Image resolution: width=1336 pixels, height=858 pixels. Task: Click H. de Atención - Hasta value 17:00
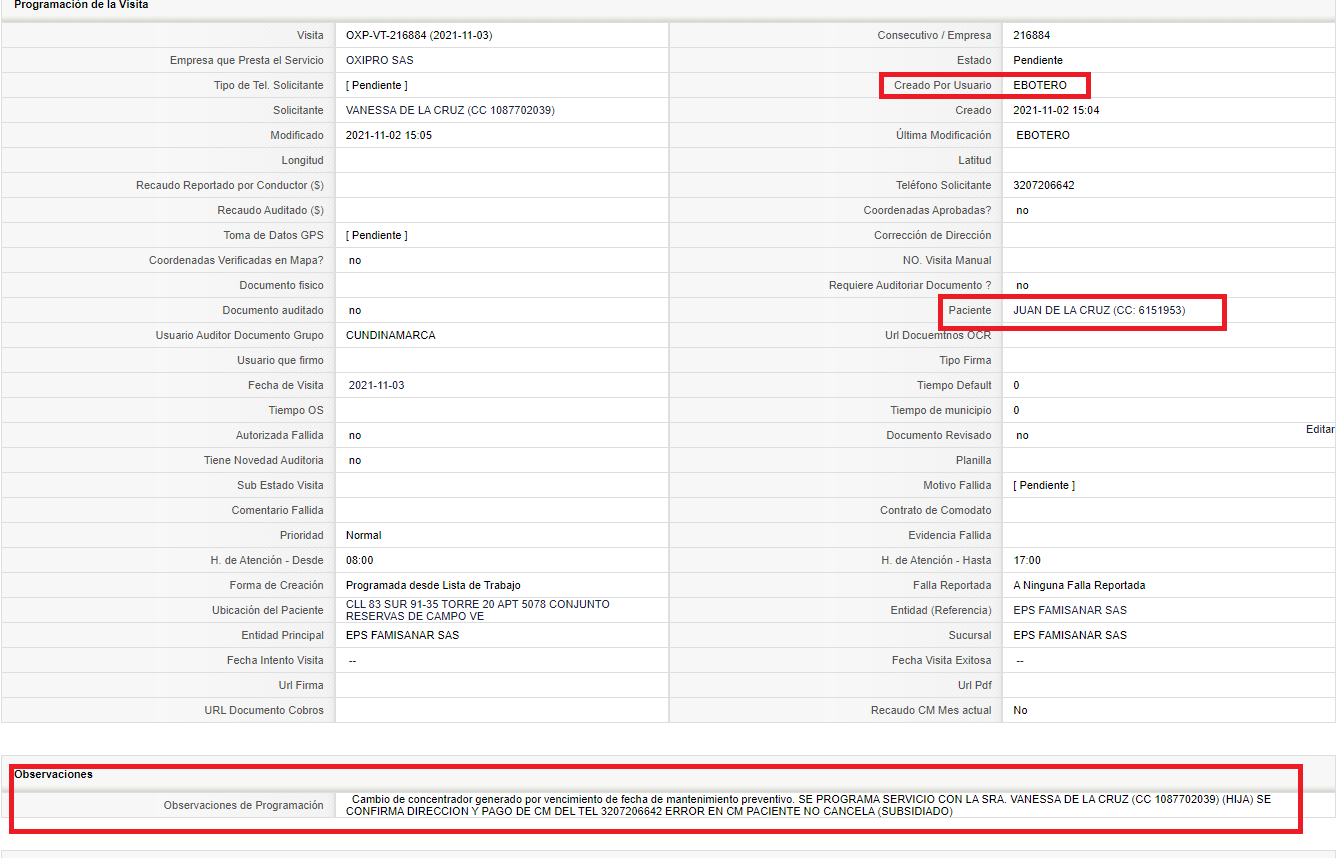point(1027,560)
